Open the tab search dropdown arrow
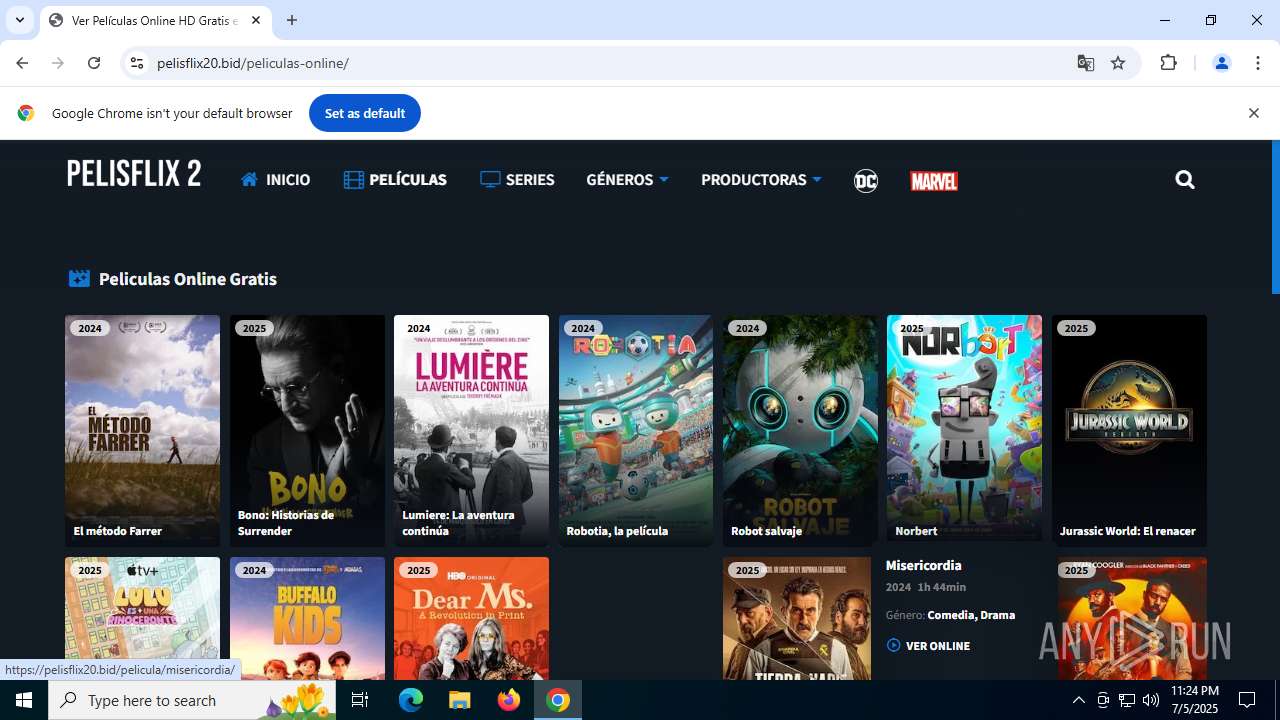This screenshot has width=1280, height=720. tap(19, 20)
